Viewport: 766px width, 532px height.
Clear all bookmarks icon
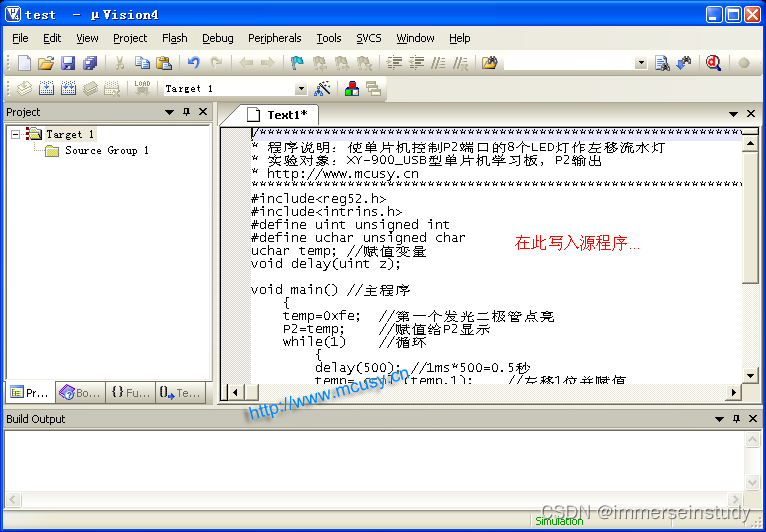[364, 63]
